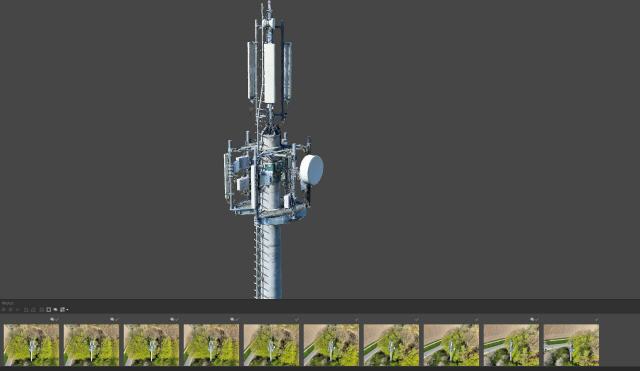Select the third aerial photo thumbnail
640x371 pixels.
(x=151, y=345)
